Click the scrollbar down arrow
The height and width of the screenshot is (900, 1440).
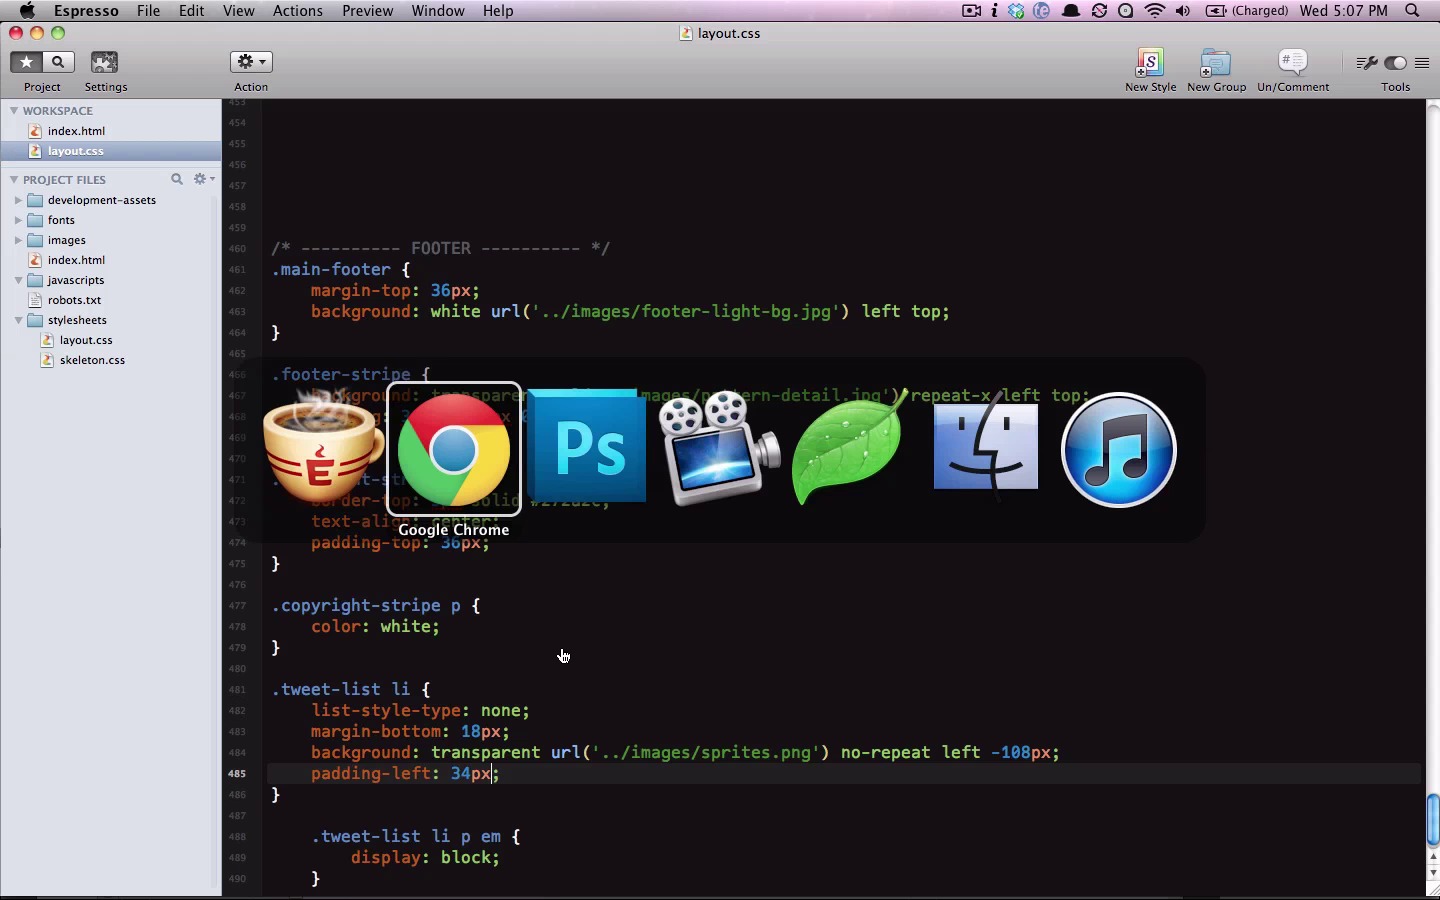click(x=1432, y=873)
